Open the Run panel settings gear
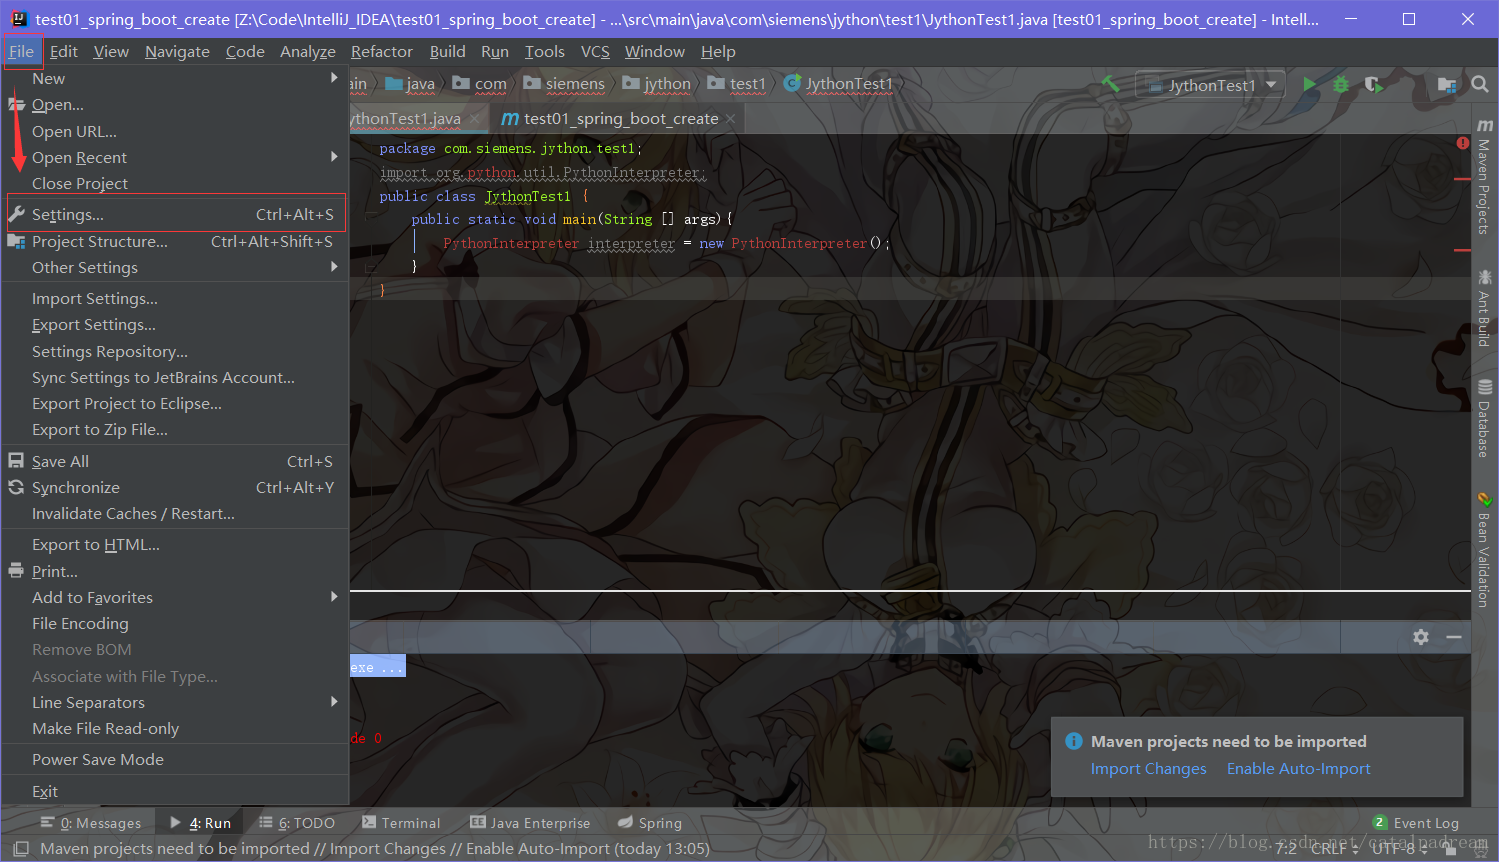 [x=1421, y=637]
